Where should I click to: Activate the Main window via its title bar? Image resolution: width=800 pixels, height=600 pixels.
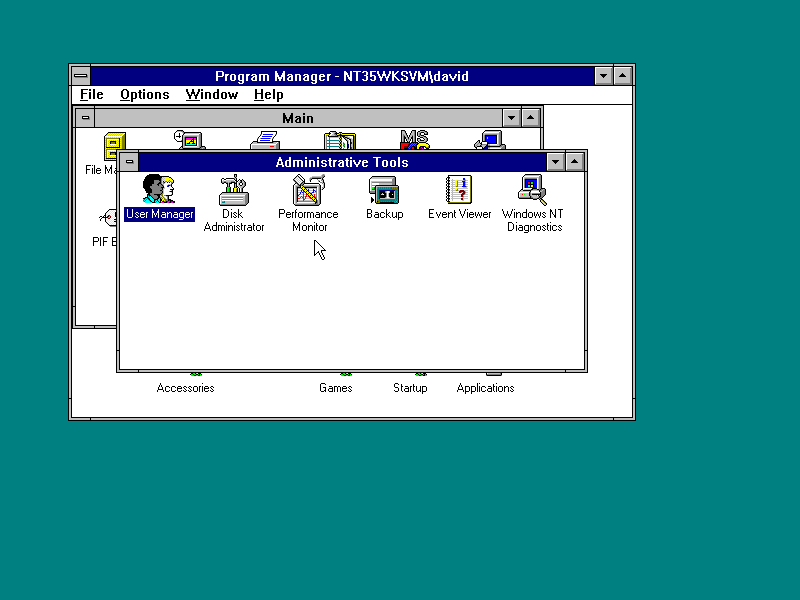(298, 118)
